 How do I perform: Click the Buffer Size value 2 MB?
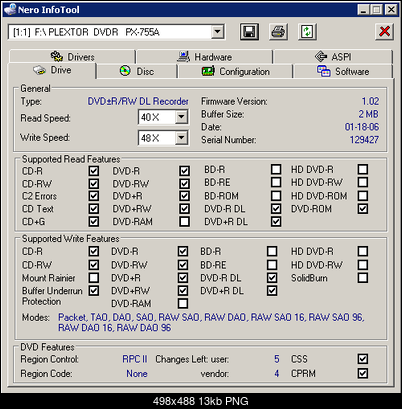click(369, 114)
